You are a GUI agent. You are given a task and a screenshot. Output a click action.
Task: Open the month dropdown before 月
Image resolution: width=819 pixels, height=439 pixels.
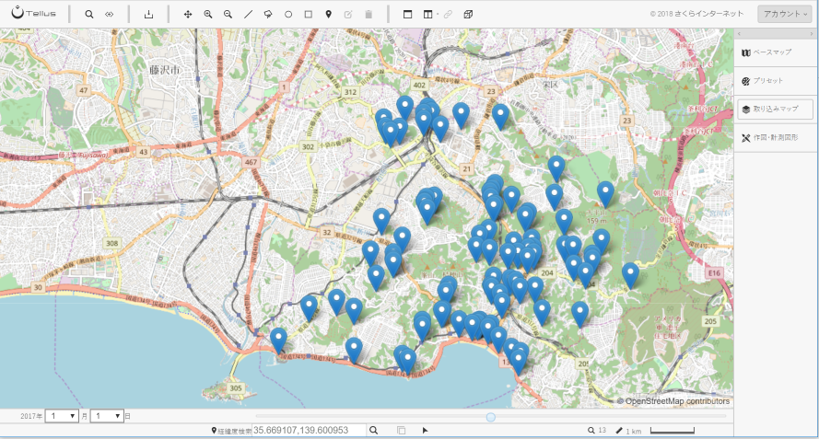click(x=61, y=416)
